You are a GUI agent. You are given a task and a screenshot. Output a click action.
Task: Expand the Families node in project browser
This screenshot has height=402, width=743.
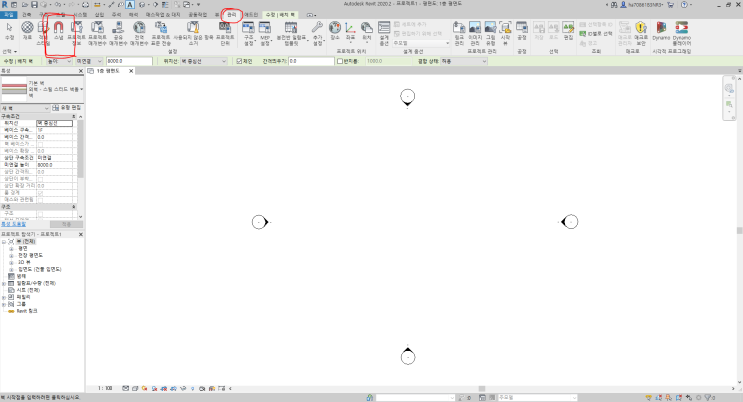pyautogui.click(x=4, y=297)
